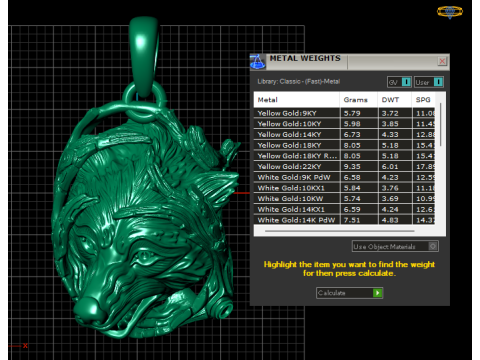The width and height of the screenshot is (480, 360).
Task: Select the Yellow Gold:14KY row
Action: (344, 134)
